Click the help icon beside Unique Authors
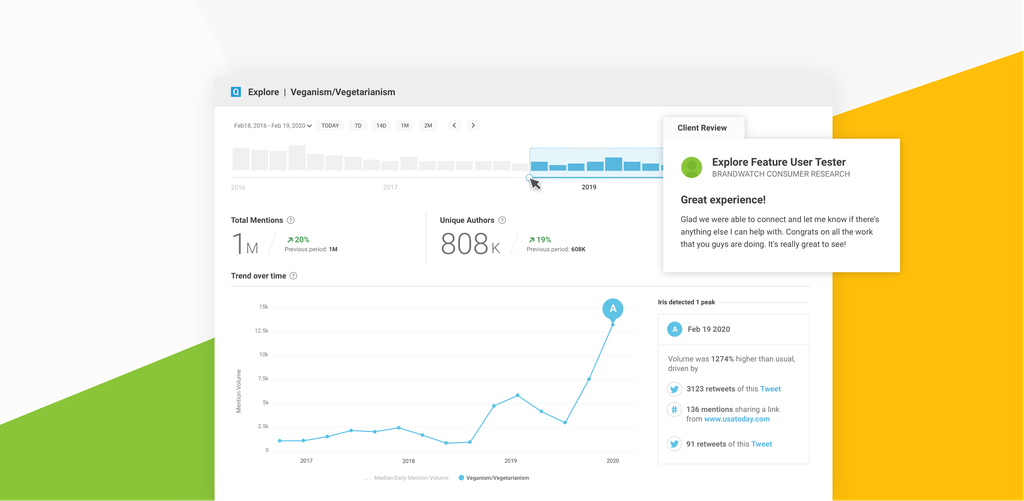 point(502,220)
